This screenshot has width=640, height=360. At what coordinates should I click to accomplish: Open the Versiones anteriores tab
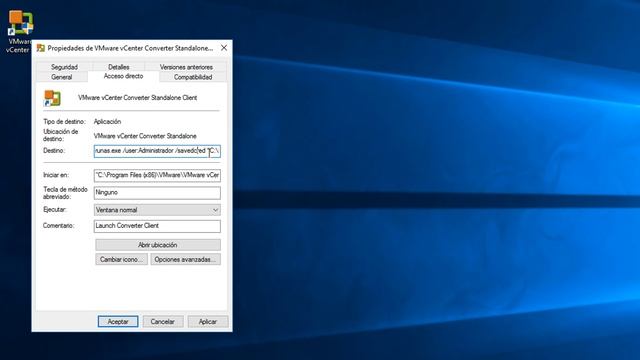pos(186,67)
